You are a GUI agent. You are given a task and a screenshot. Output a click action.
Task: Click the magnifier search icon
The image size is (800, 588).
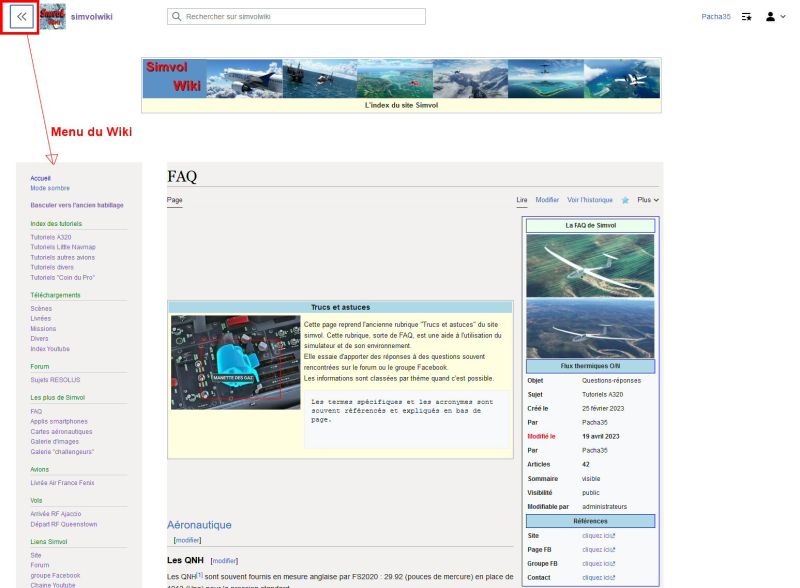177,16
